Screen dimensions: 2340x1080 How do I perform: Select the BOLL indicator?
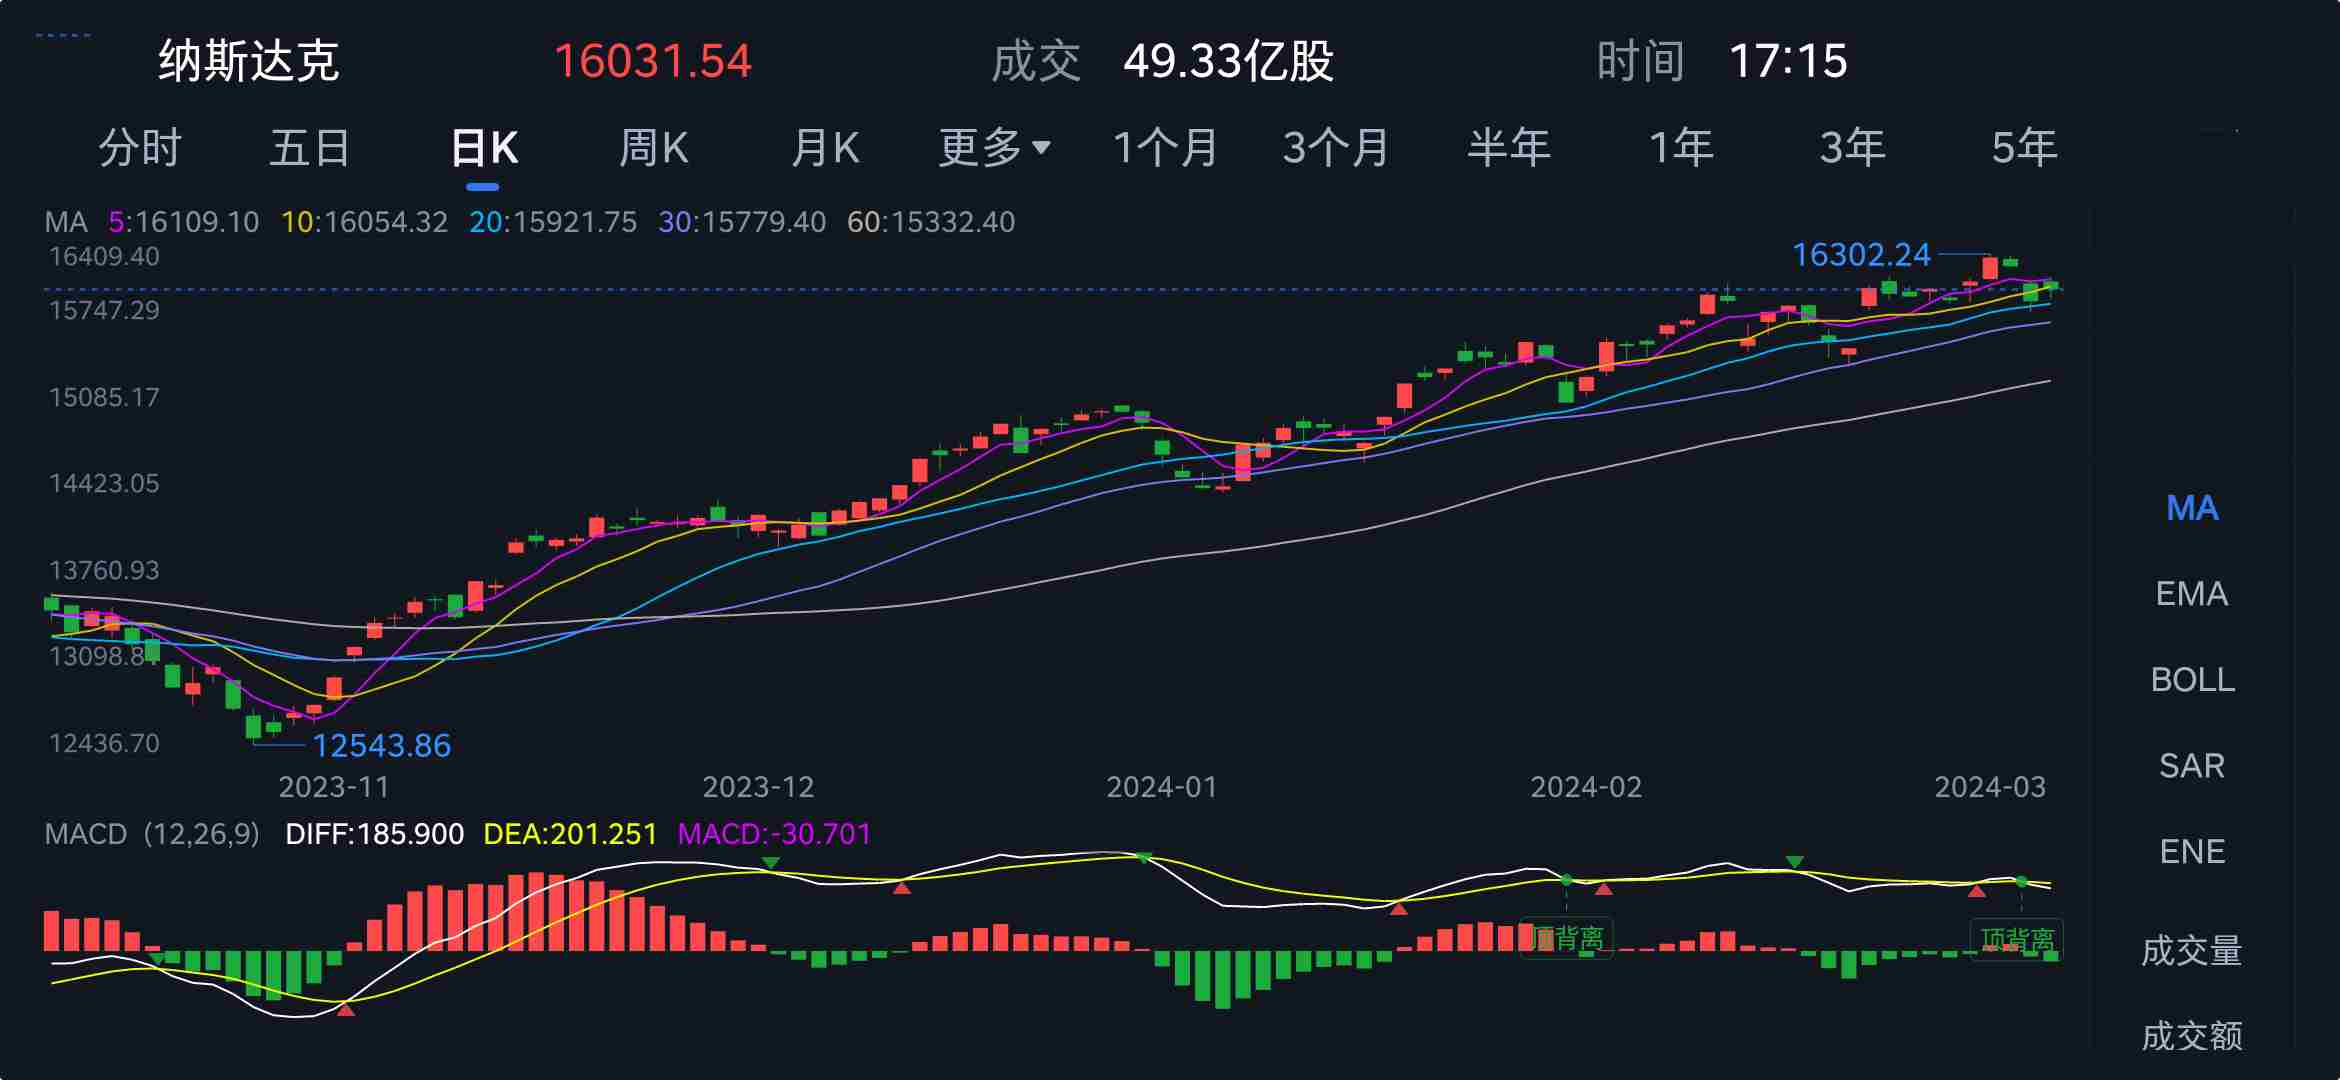(x=2192, y=680)
